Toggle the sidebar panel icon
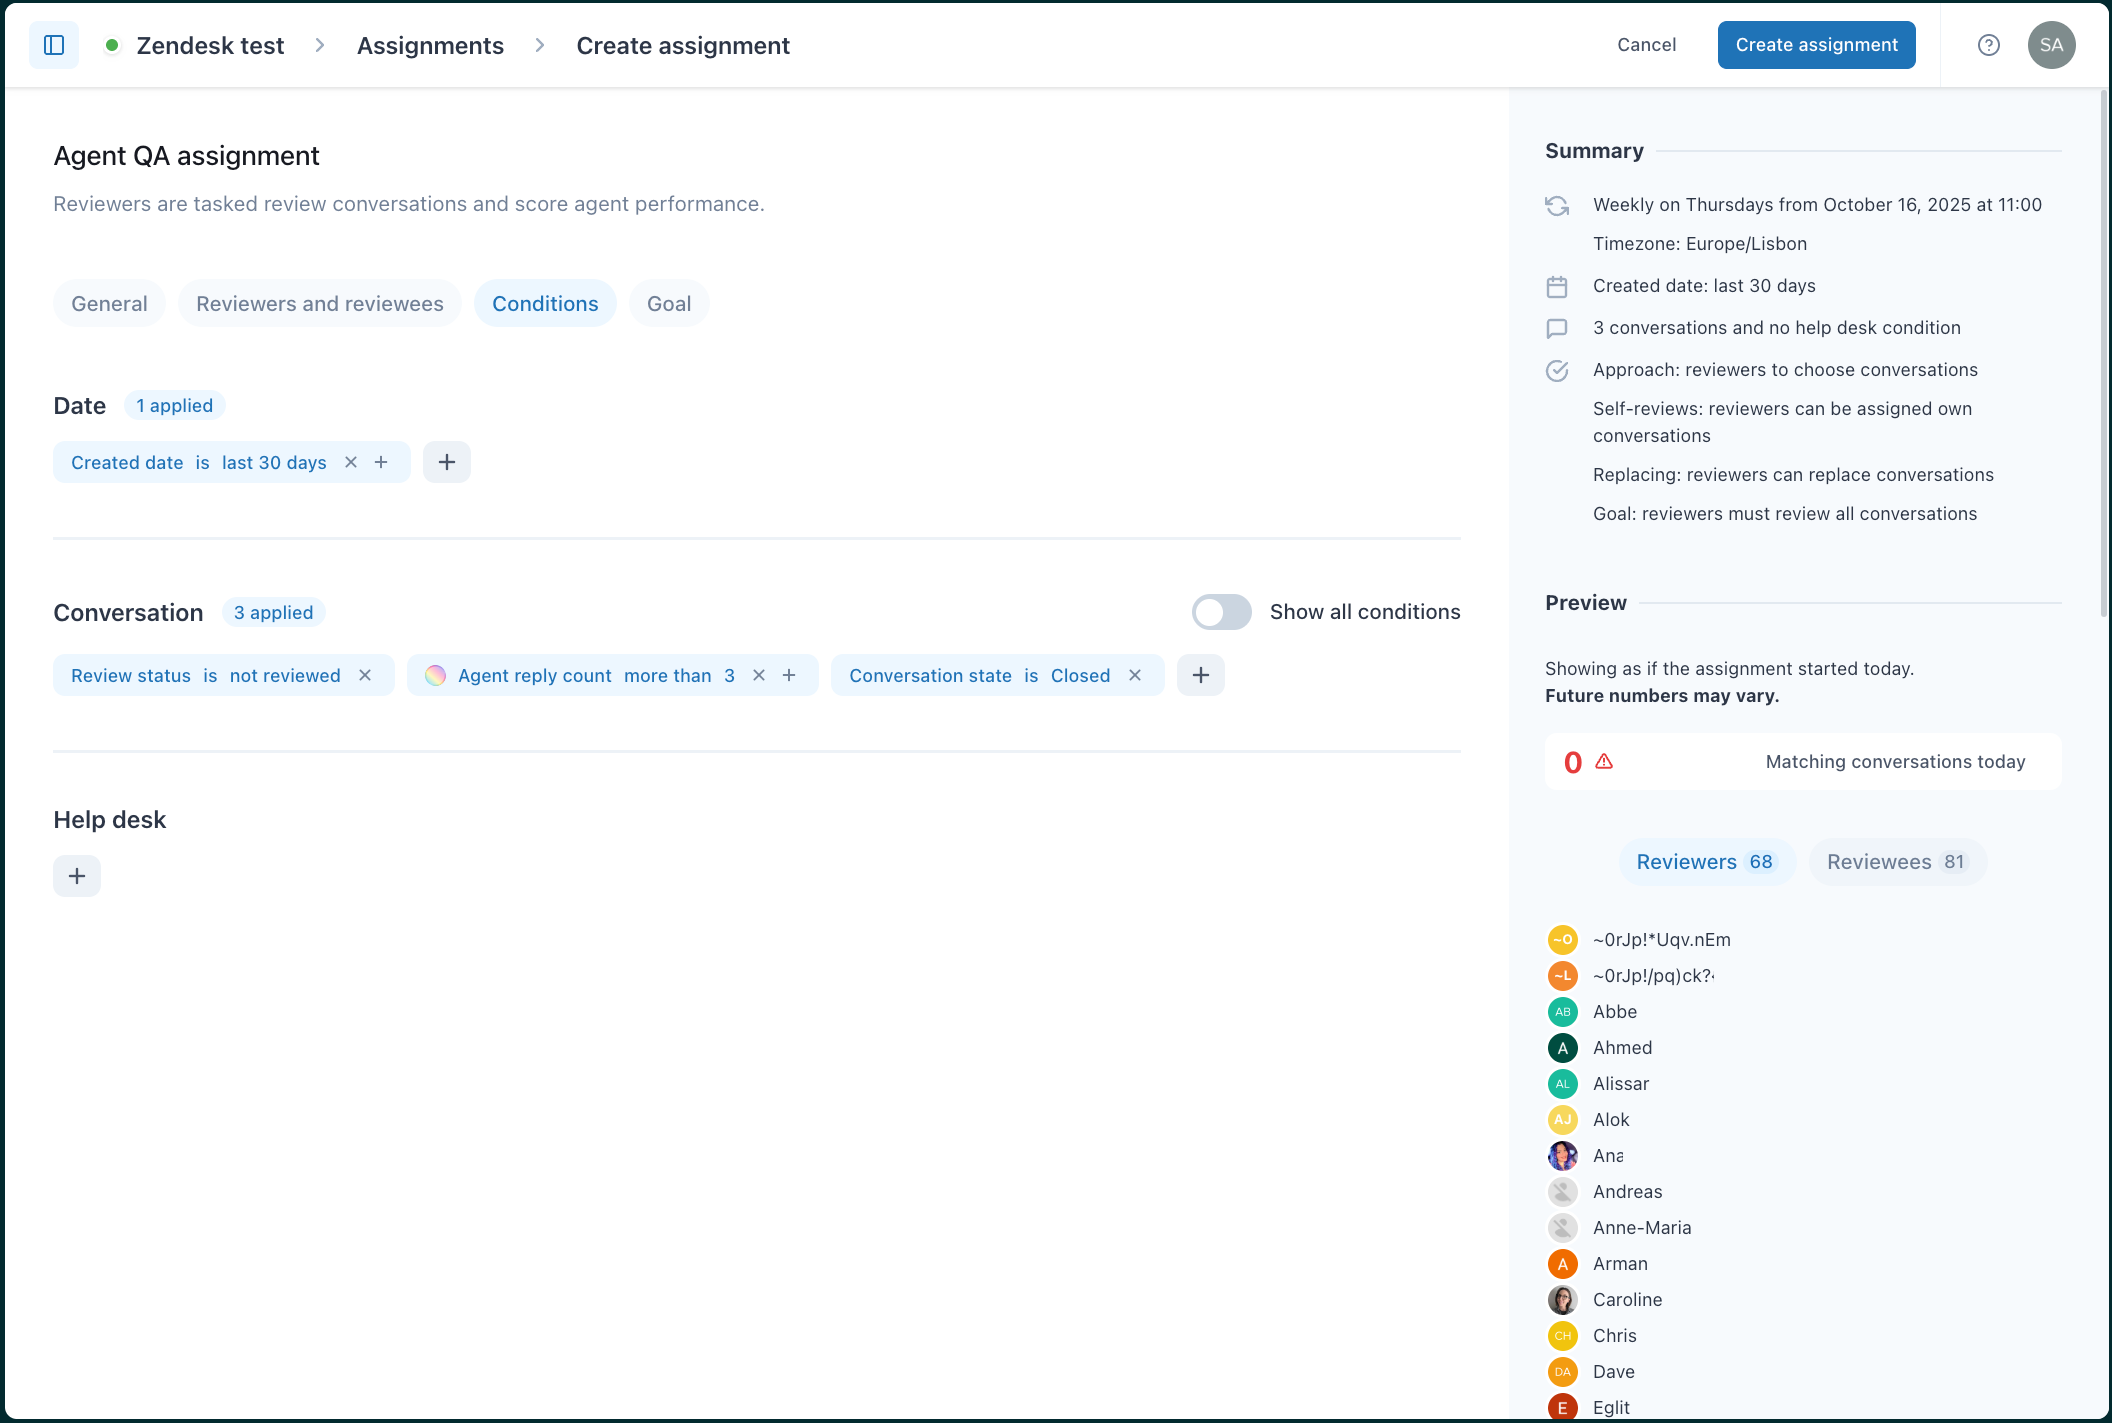Screen dimensions: 2112x1423 [x=54, y=45]
